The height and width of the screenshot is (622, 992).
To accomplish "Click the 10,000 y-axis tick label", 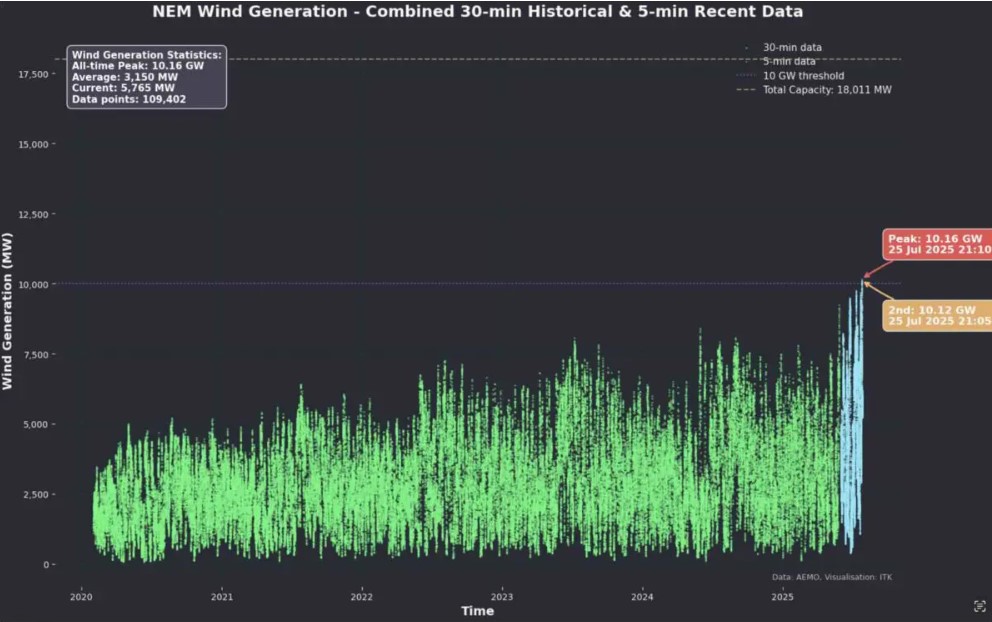I will (x=34, y=285).
